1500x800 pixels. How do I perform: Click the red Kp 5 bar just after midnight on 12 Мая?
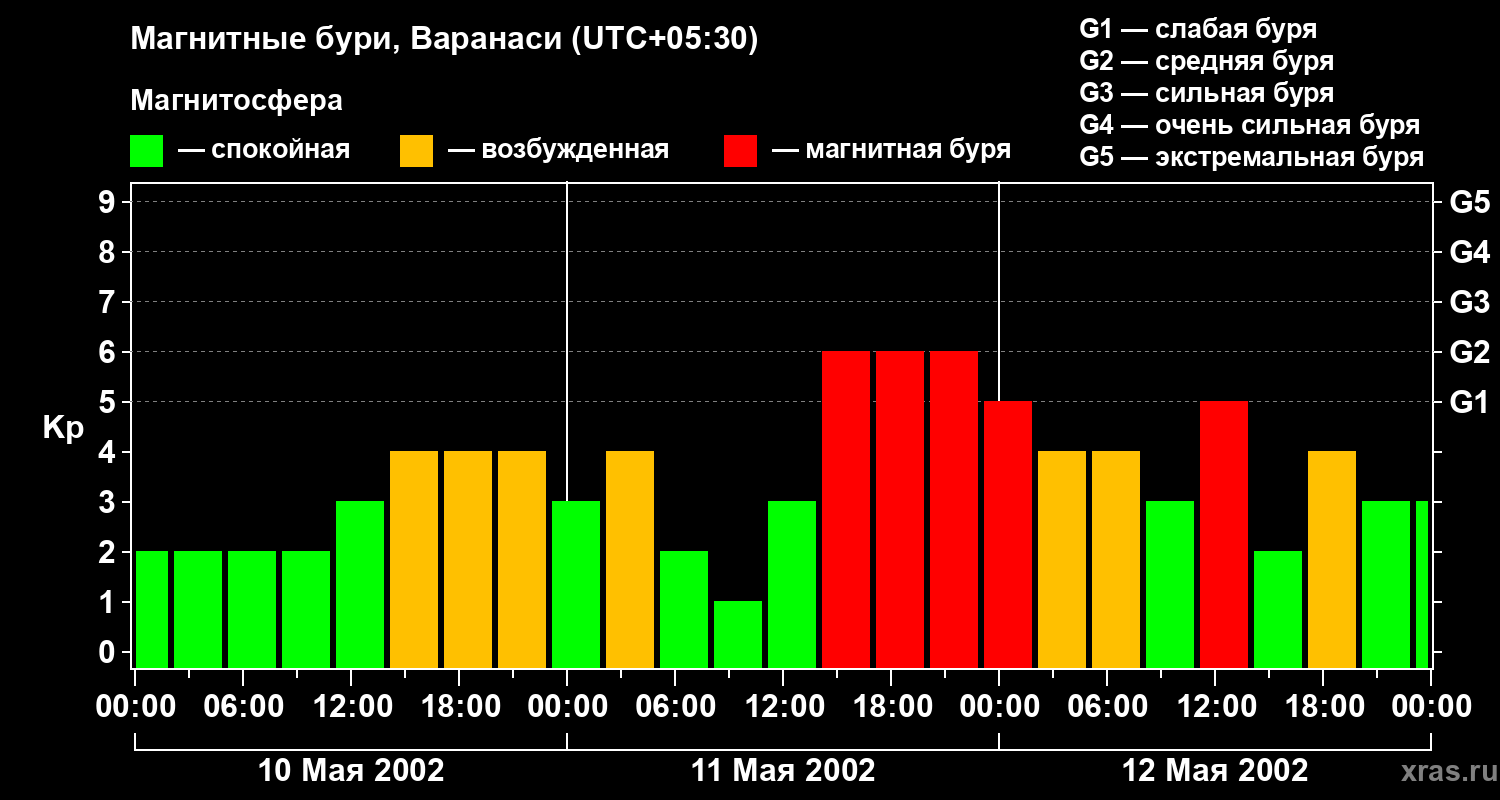tap(1008, 534)
